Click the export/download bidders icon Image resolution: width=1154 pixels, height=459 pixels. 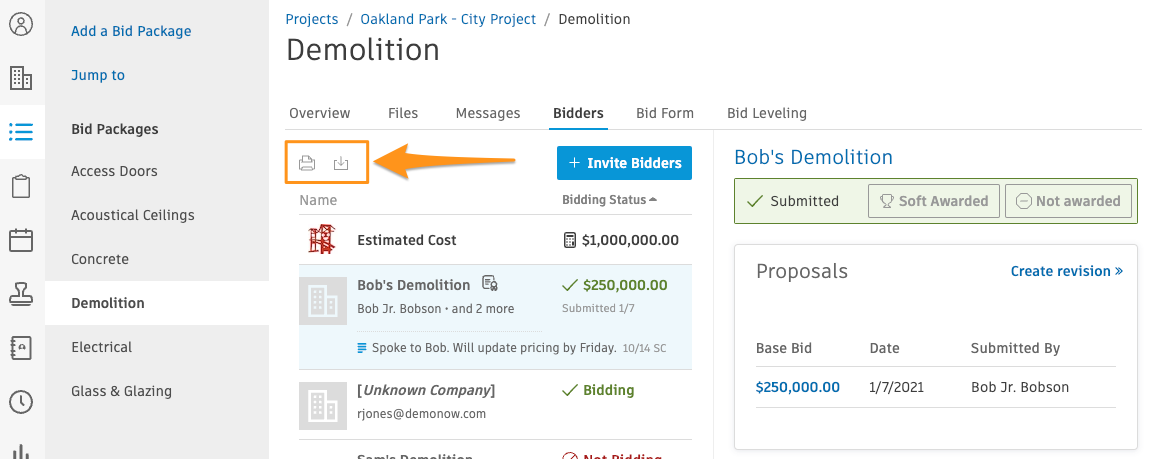(341, 163)
